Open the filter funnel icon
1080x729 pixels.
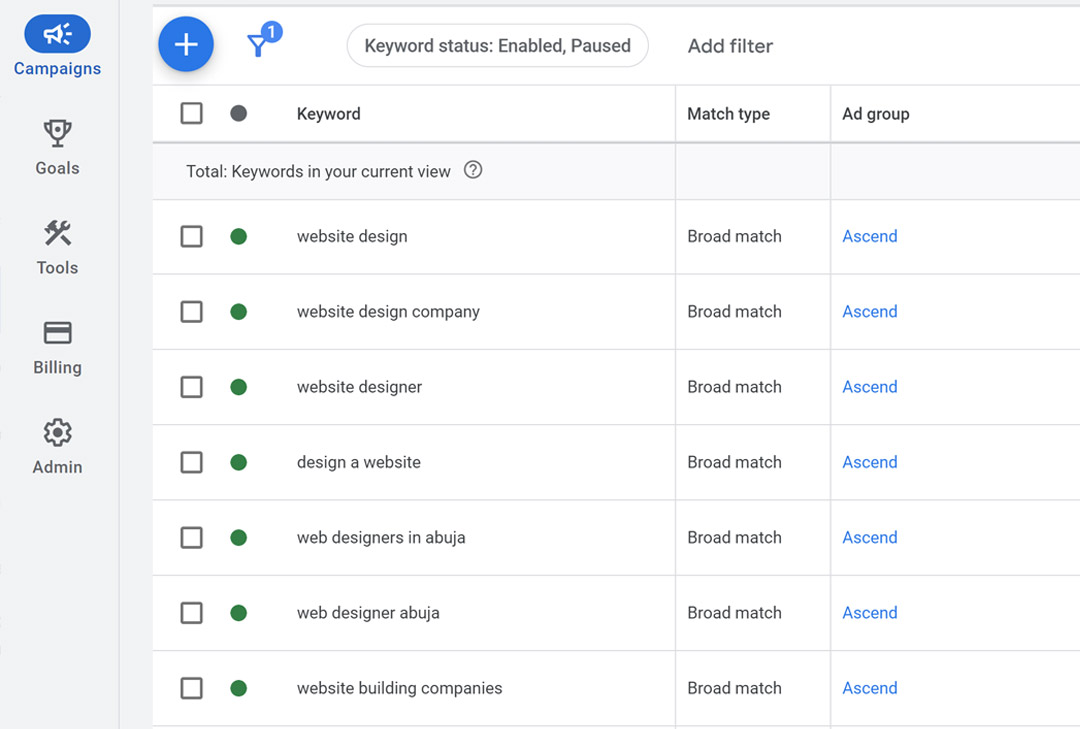[x=259, y=45]
